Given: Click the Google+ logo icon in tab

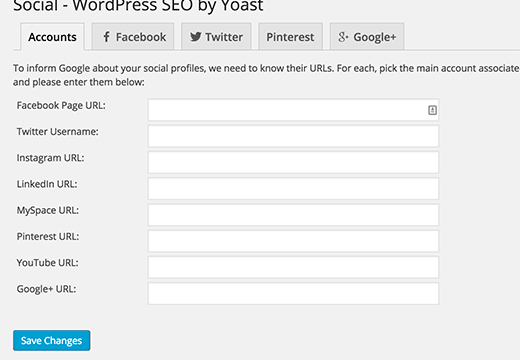Looking at the screenshot, I should pyautogui.click(x=343, y=37).
